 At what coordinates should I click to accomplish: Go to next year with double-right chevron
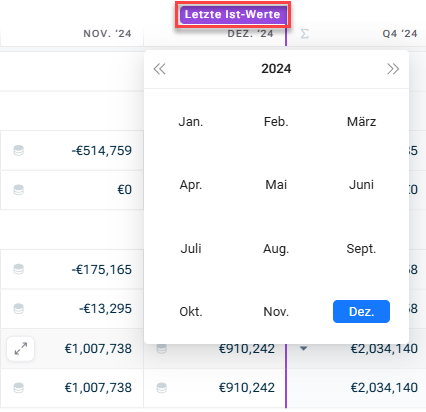(x=393, y=69)
